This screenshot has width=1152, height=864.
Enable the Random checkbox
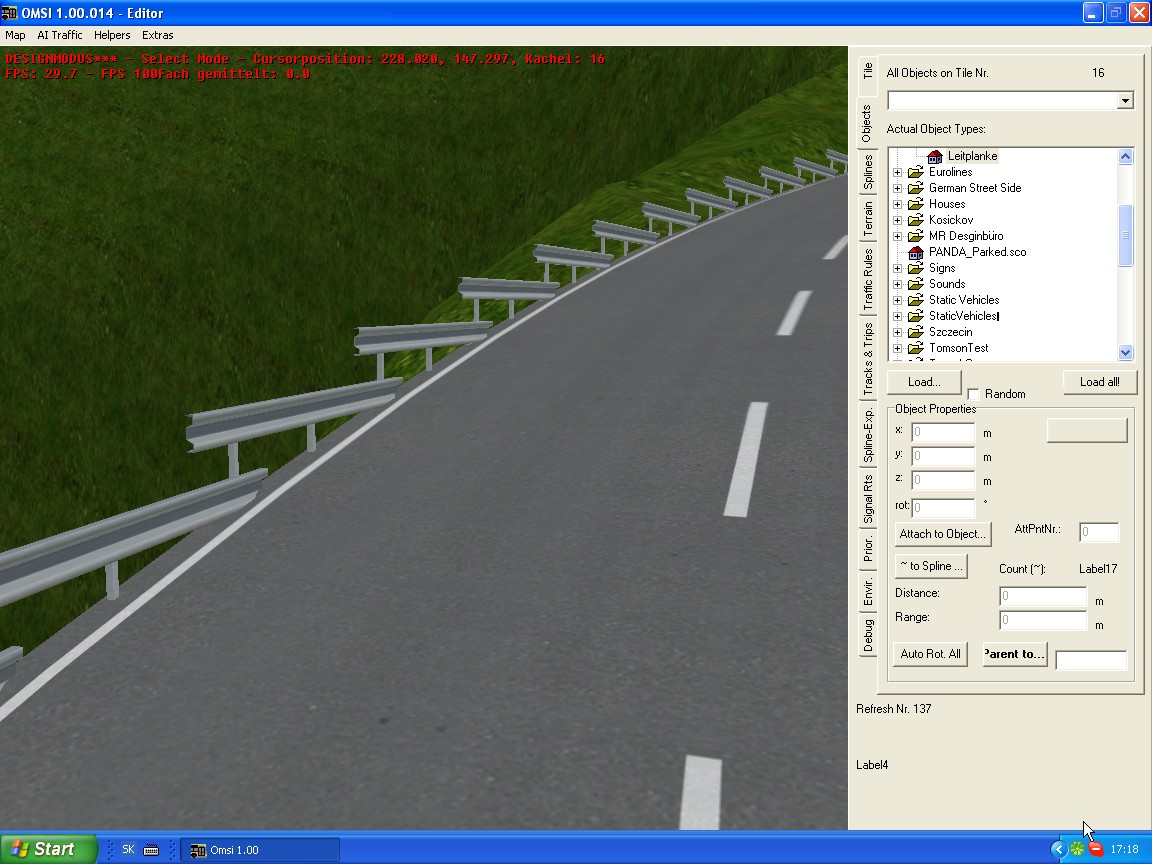pos(974,395)
